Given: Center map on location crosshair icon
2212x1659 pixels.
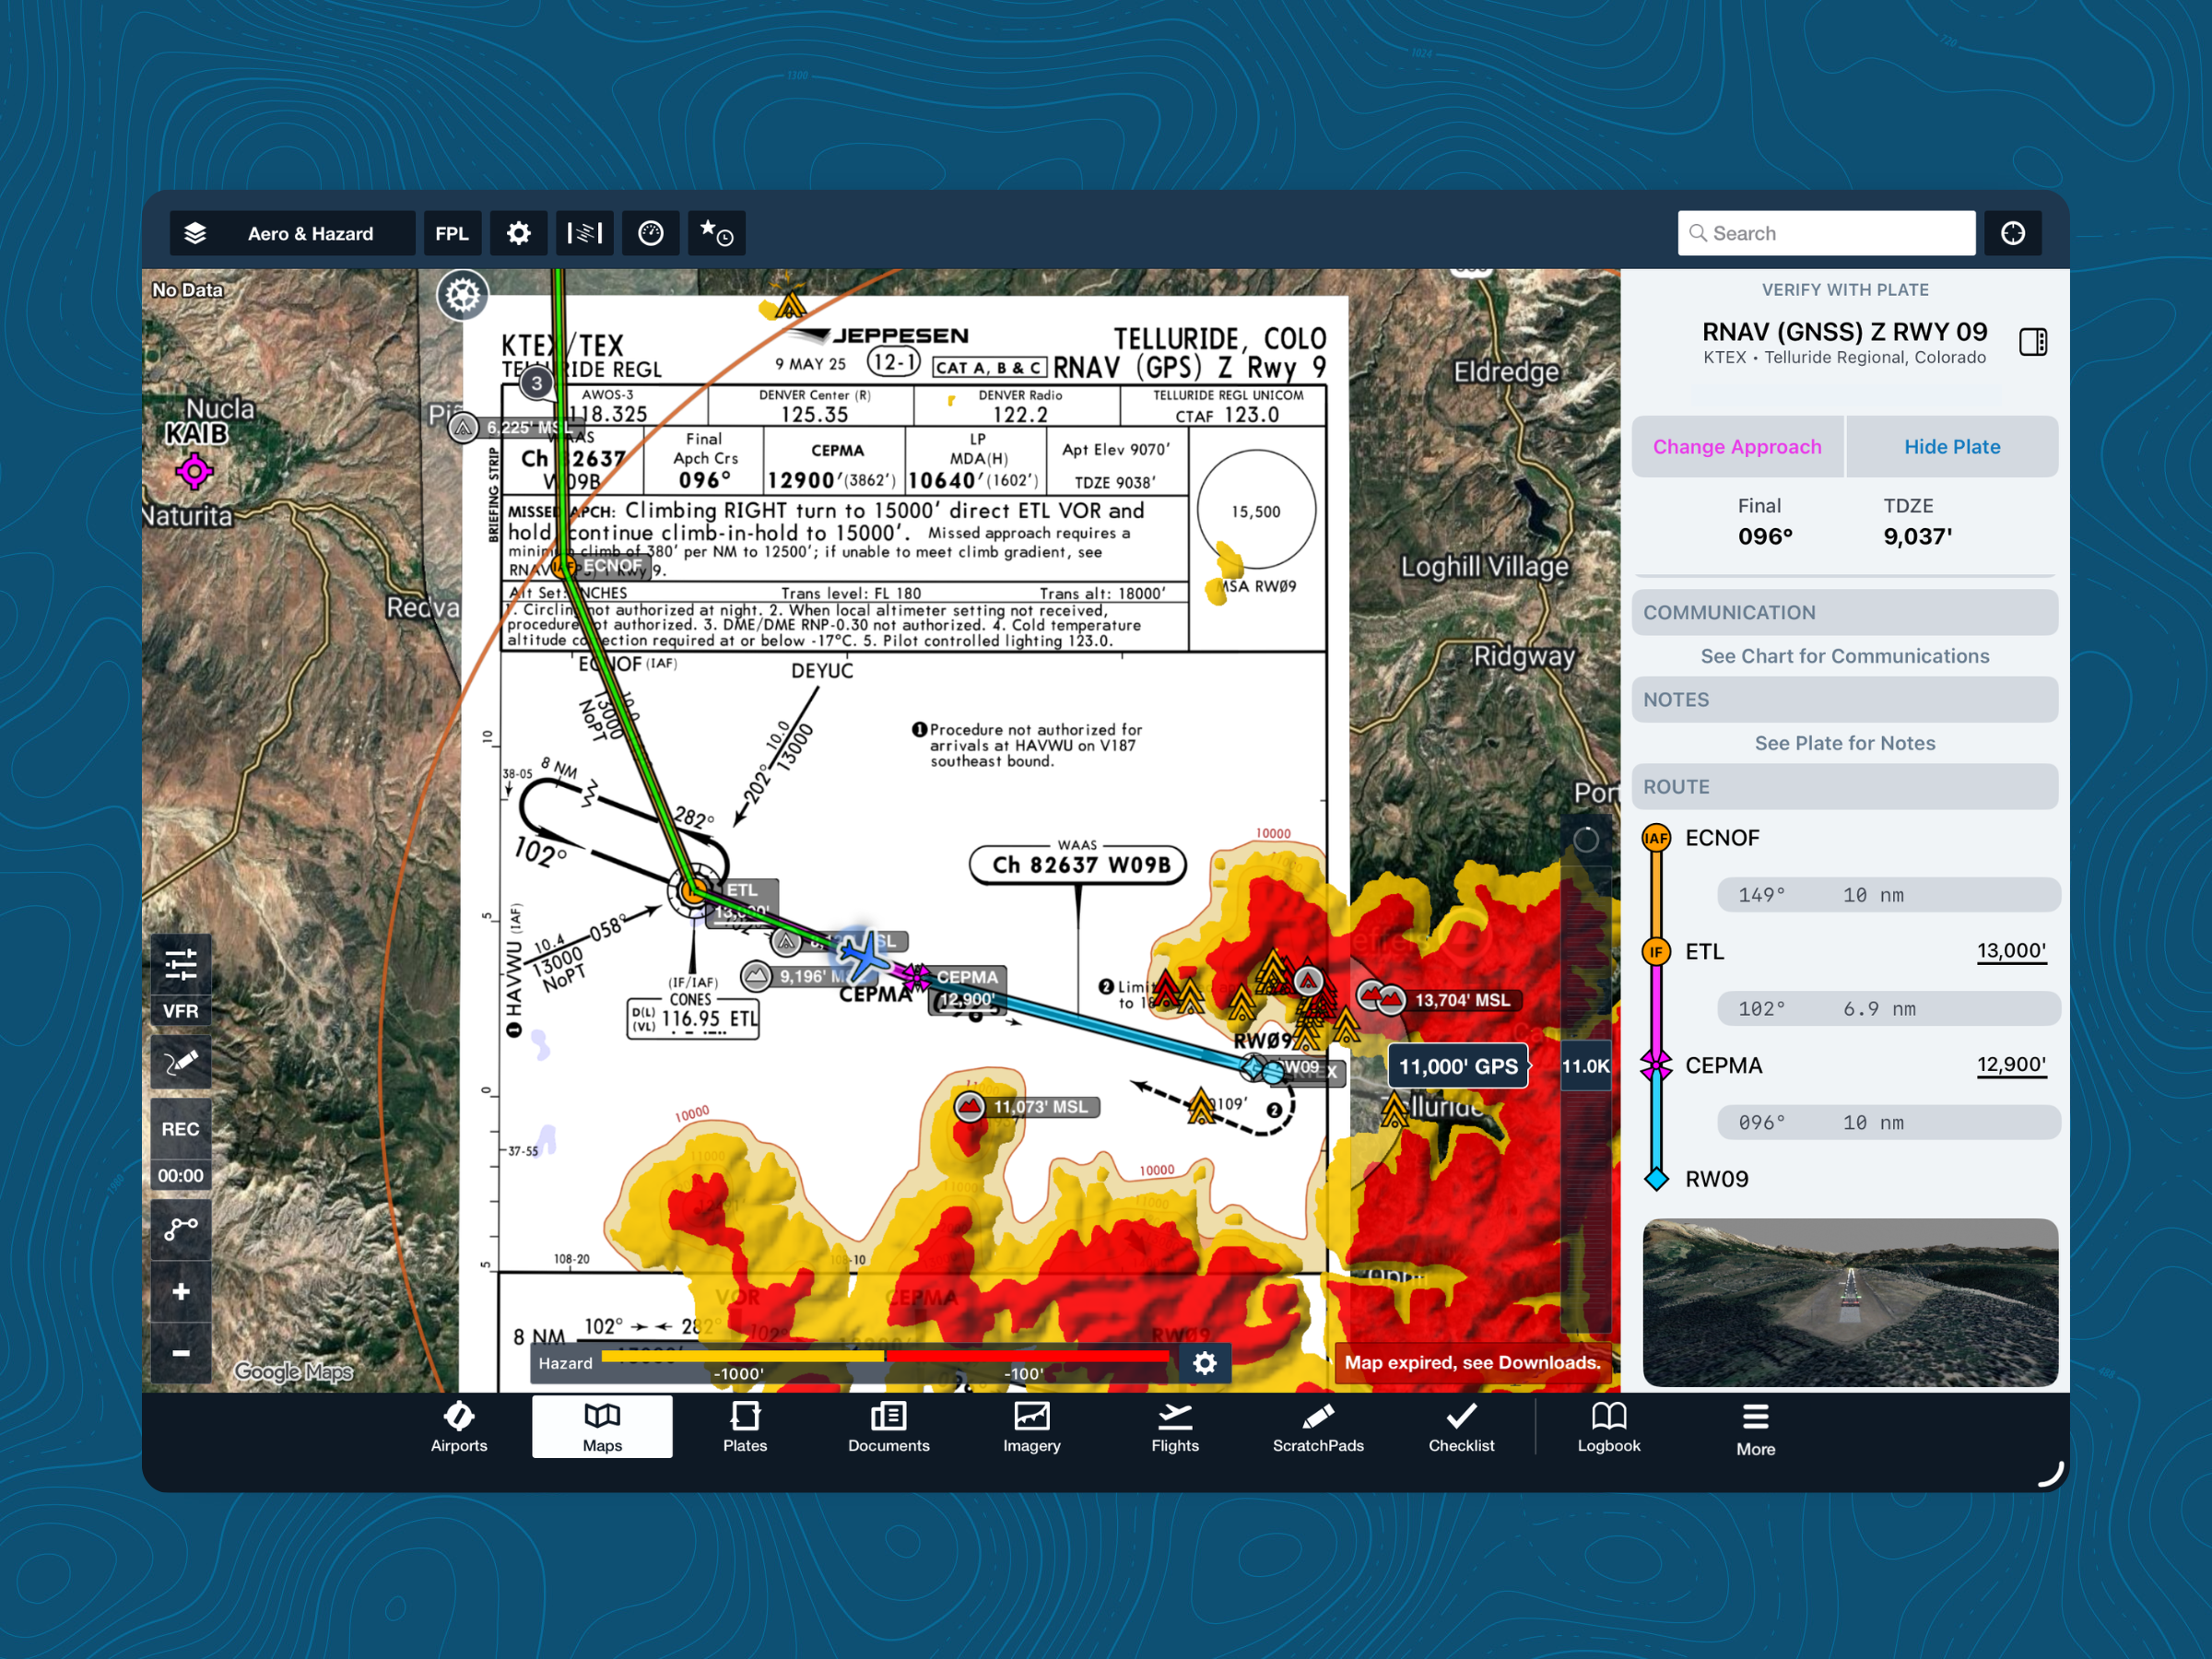Looking at the screenshot, I should [2012, 233].
